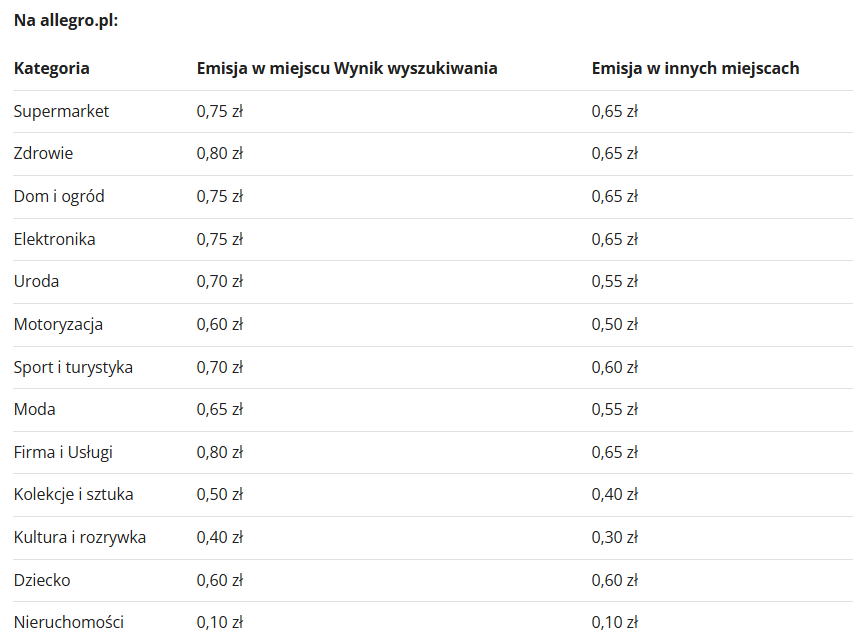Screen dimensions: 867x643
Task: Click 0,50 zł price in Motoryzacja row
Action: tap(614, 324)
